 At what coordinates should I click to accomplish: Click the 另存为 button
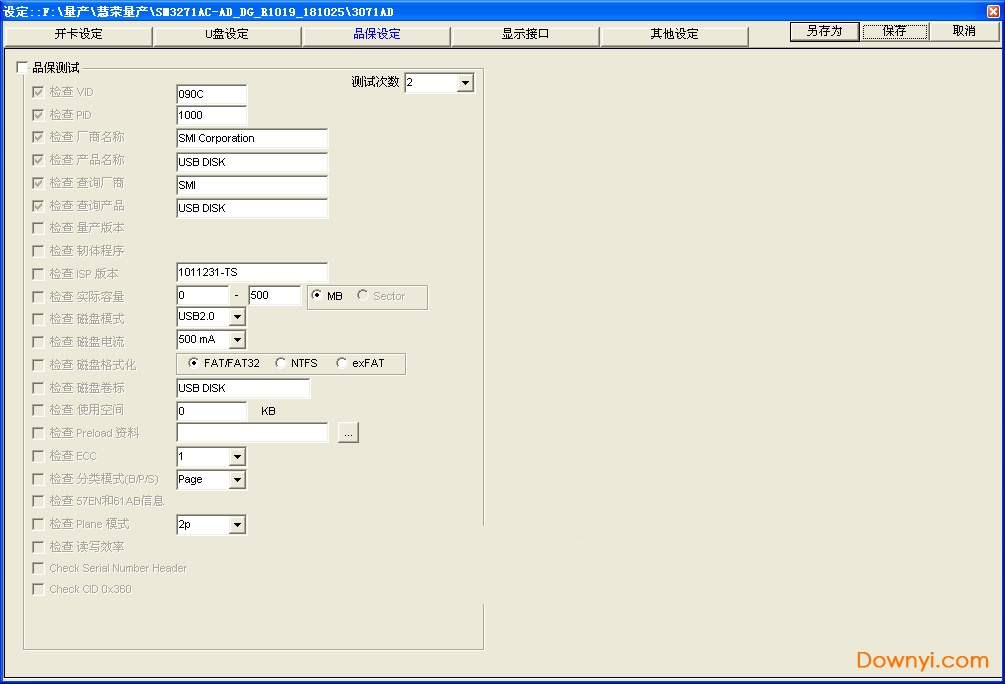click(x=824, y=31)
